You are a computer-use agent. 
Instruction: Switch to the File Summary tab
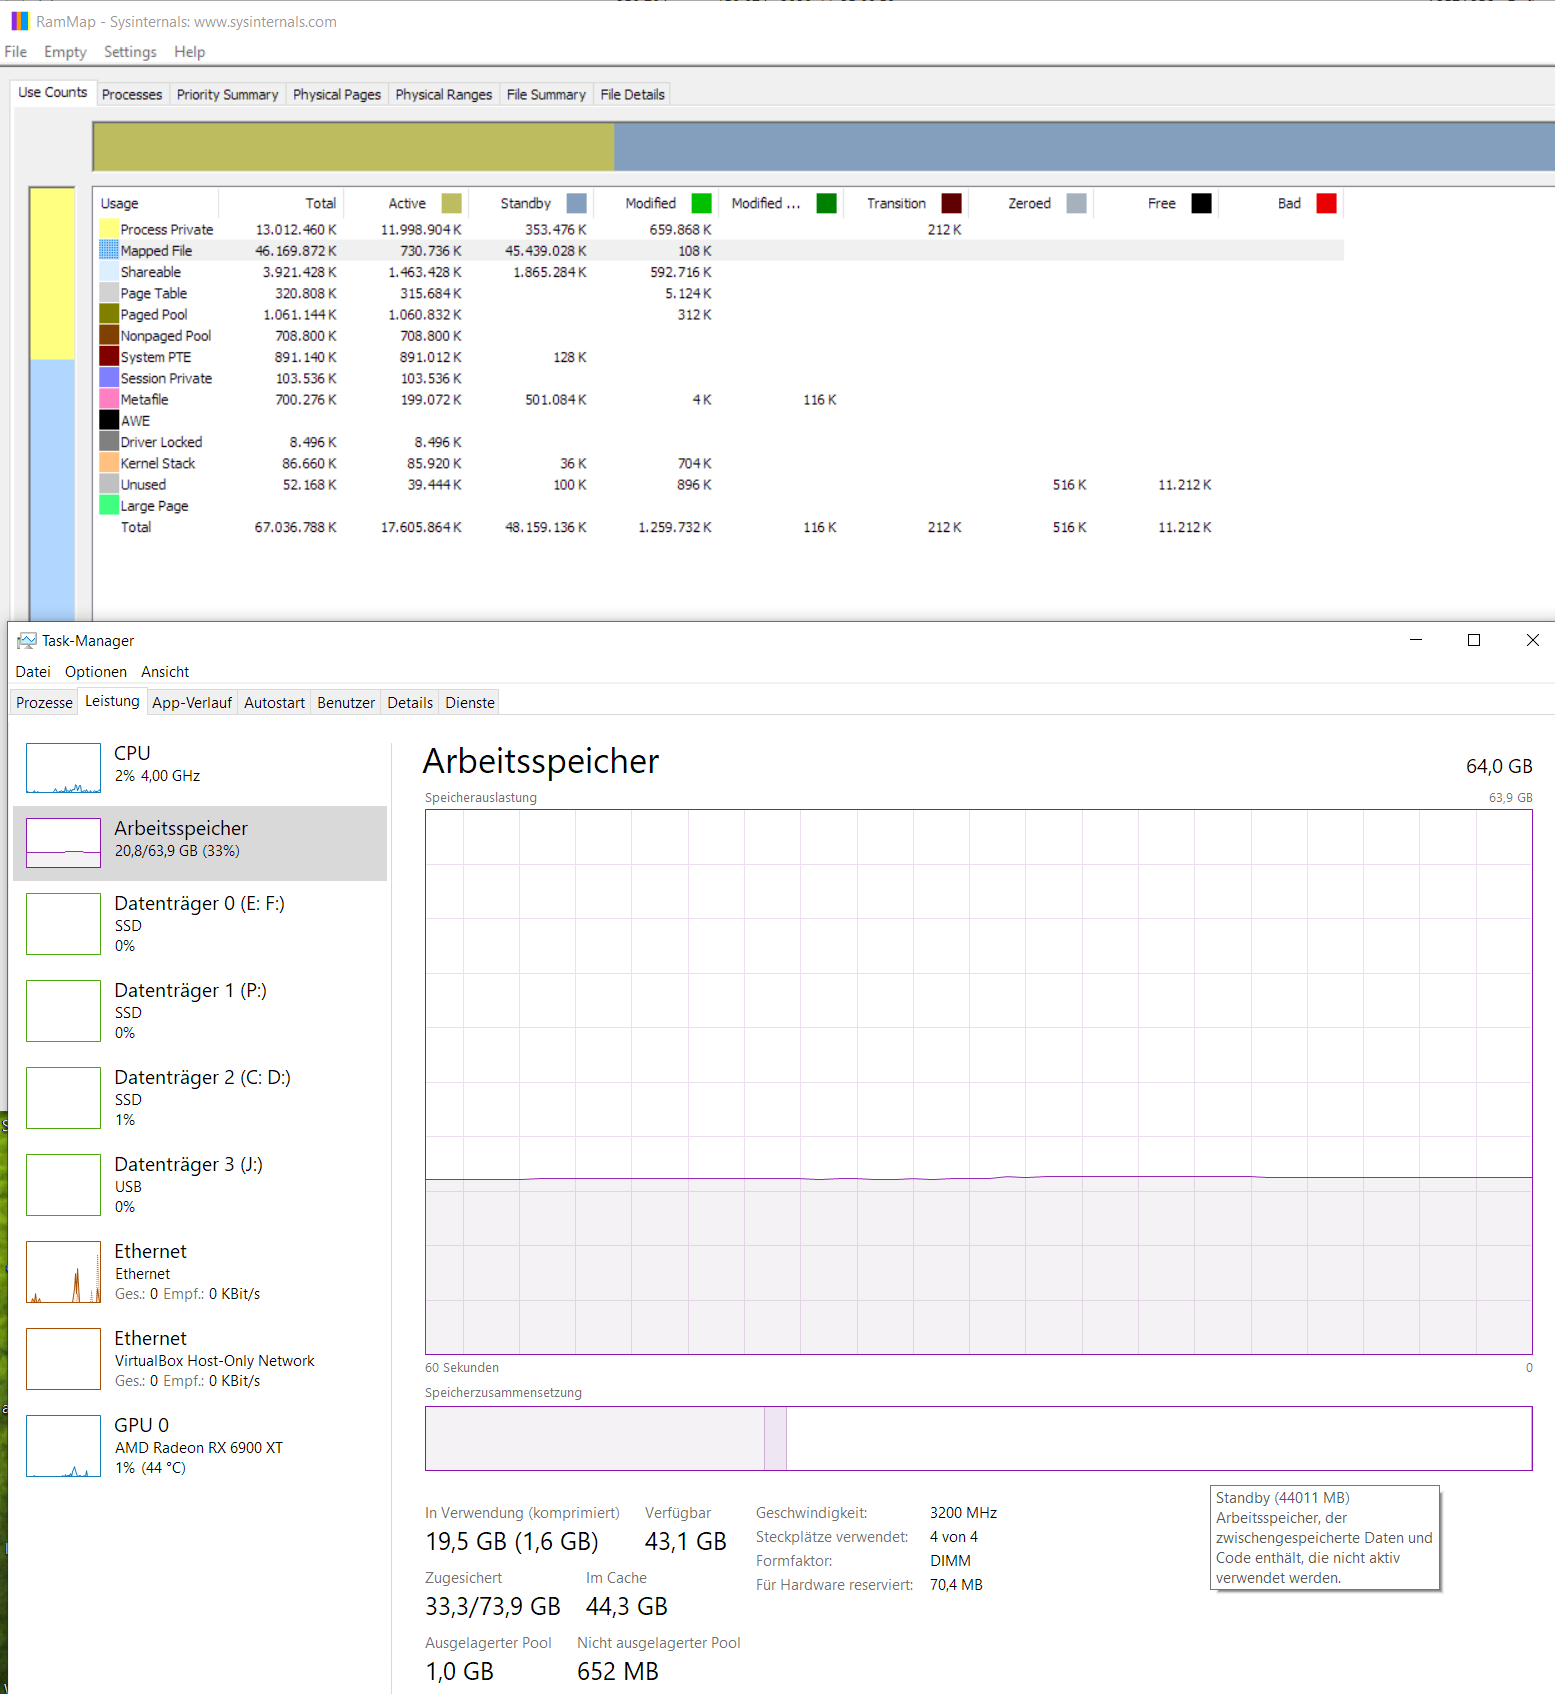click(546, 94)
